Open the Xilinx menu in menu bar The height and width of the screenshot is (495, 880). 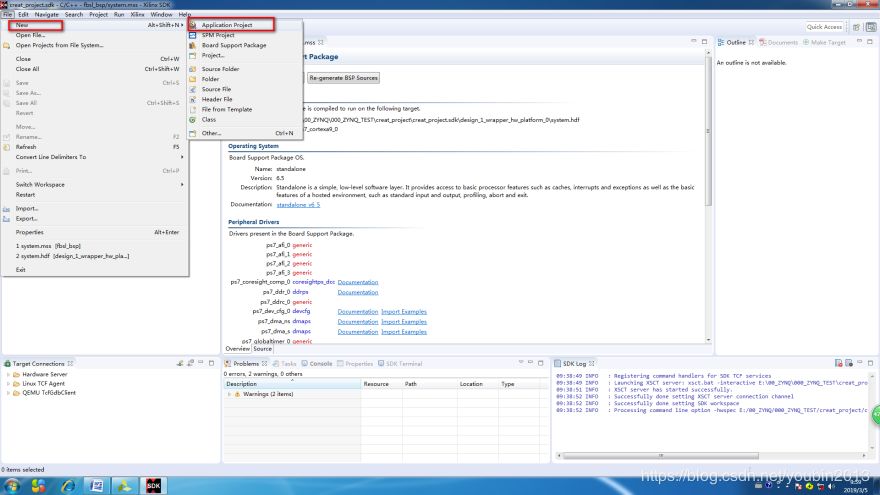point(138,14)
